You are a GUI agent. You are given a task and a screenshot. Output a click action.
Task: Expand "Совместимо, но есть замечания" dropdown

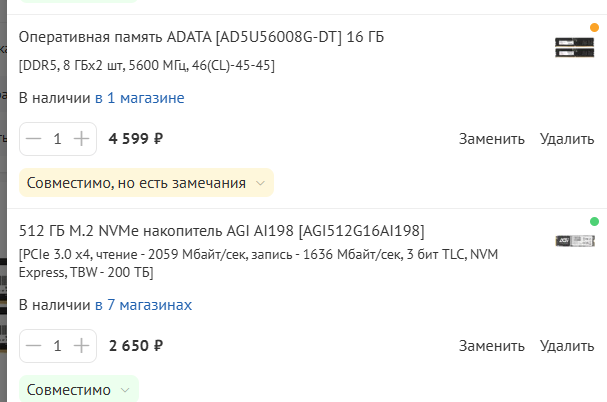[146, 183]
